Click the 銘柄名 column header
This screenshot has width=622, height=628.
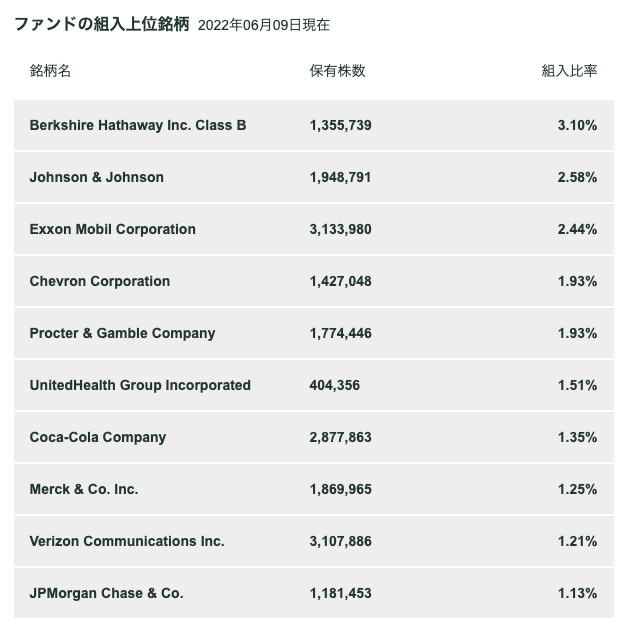tap(50, 71)
